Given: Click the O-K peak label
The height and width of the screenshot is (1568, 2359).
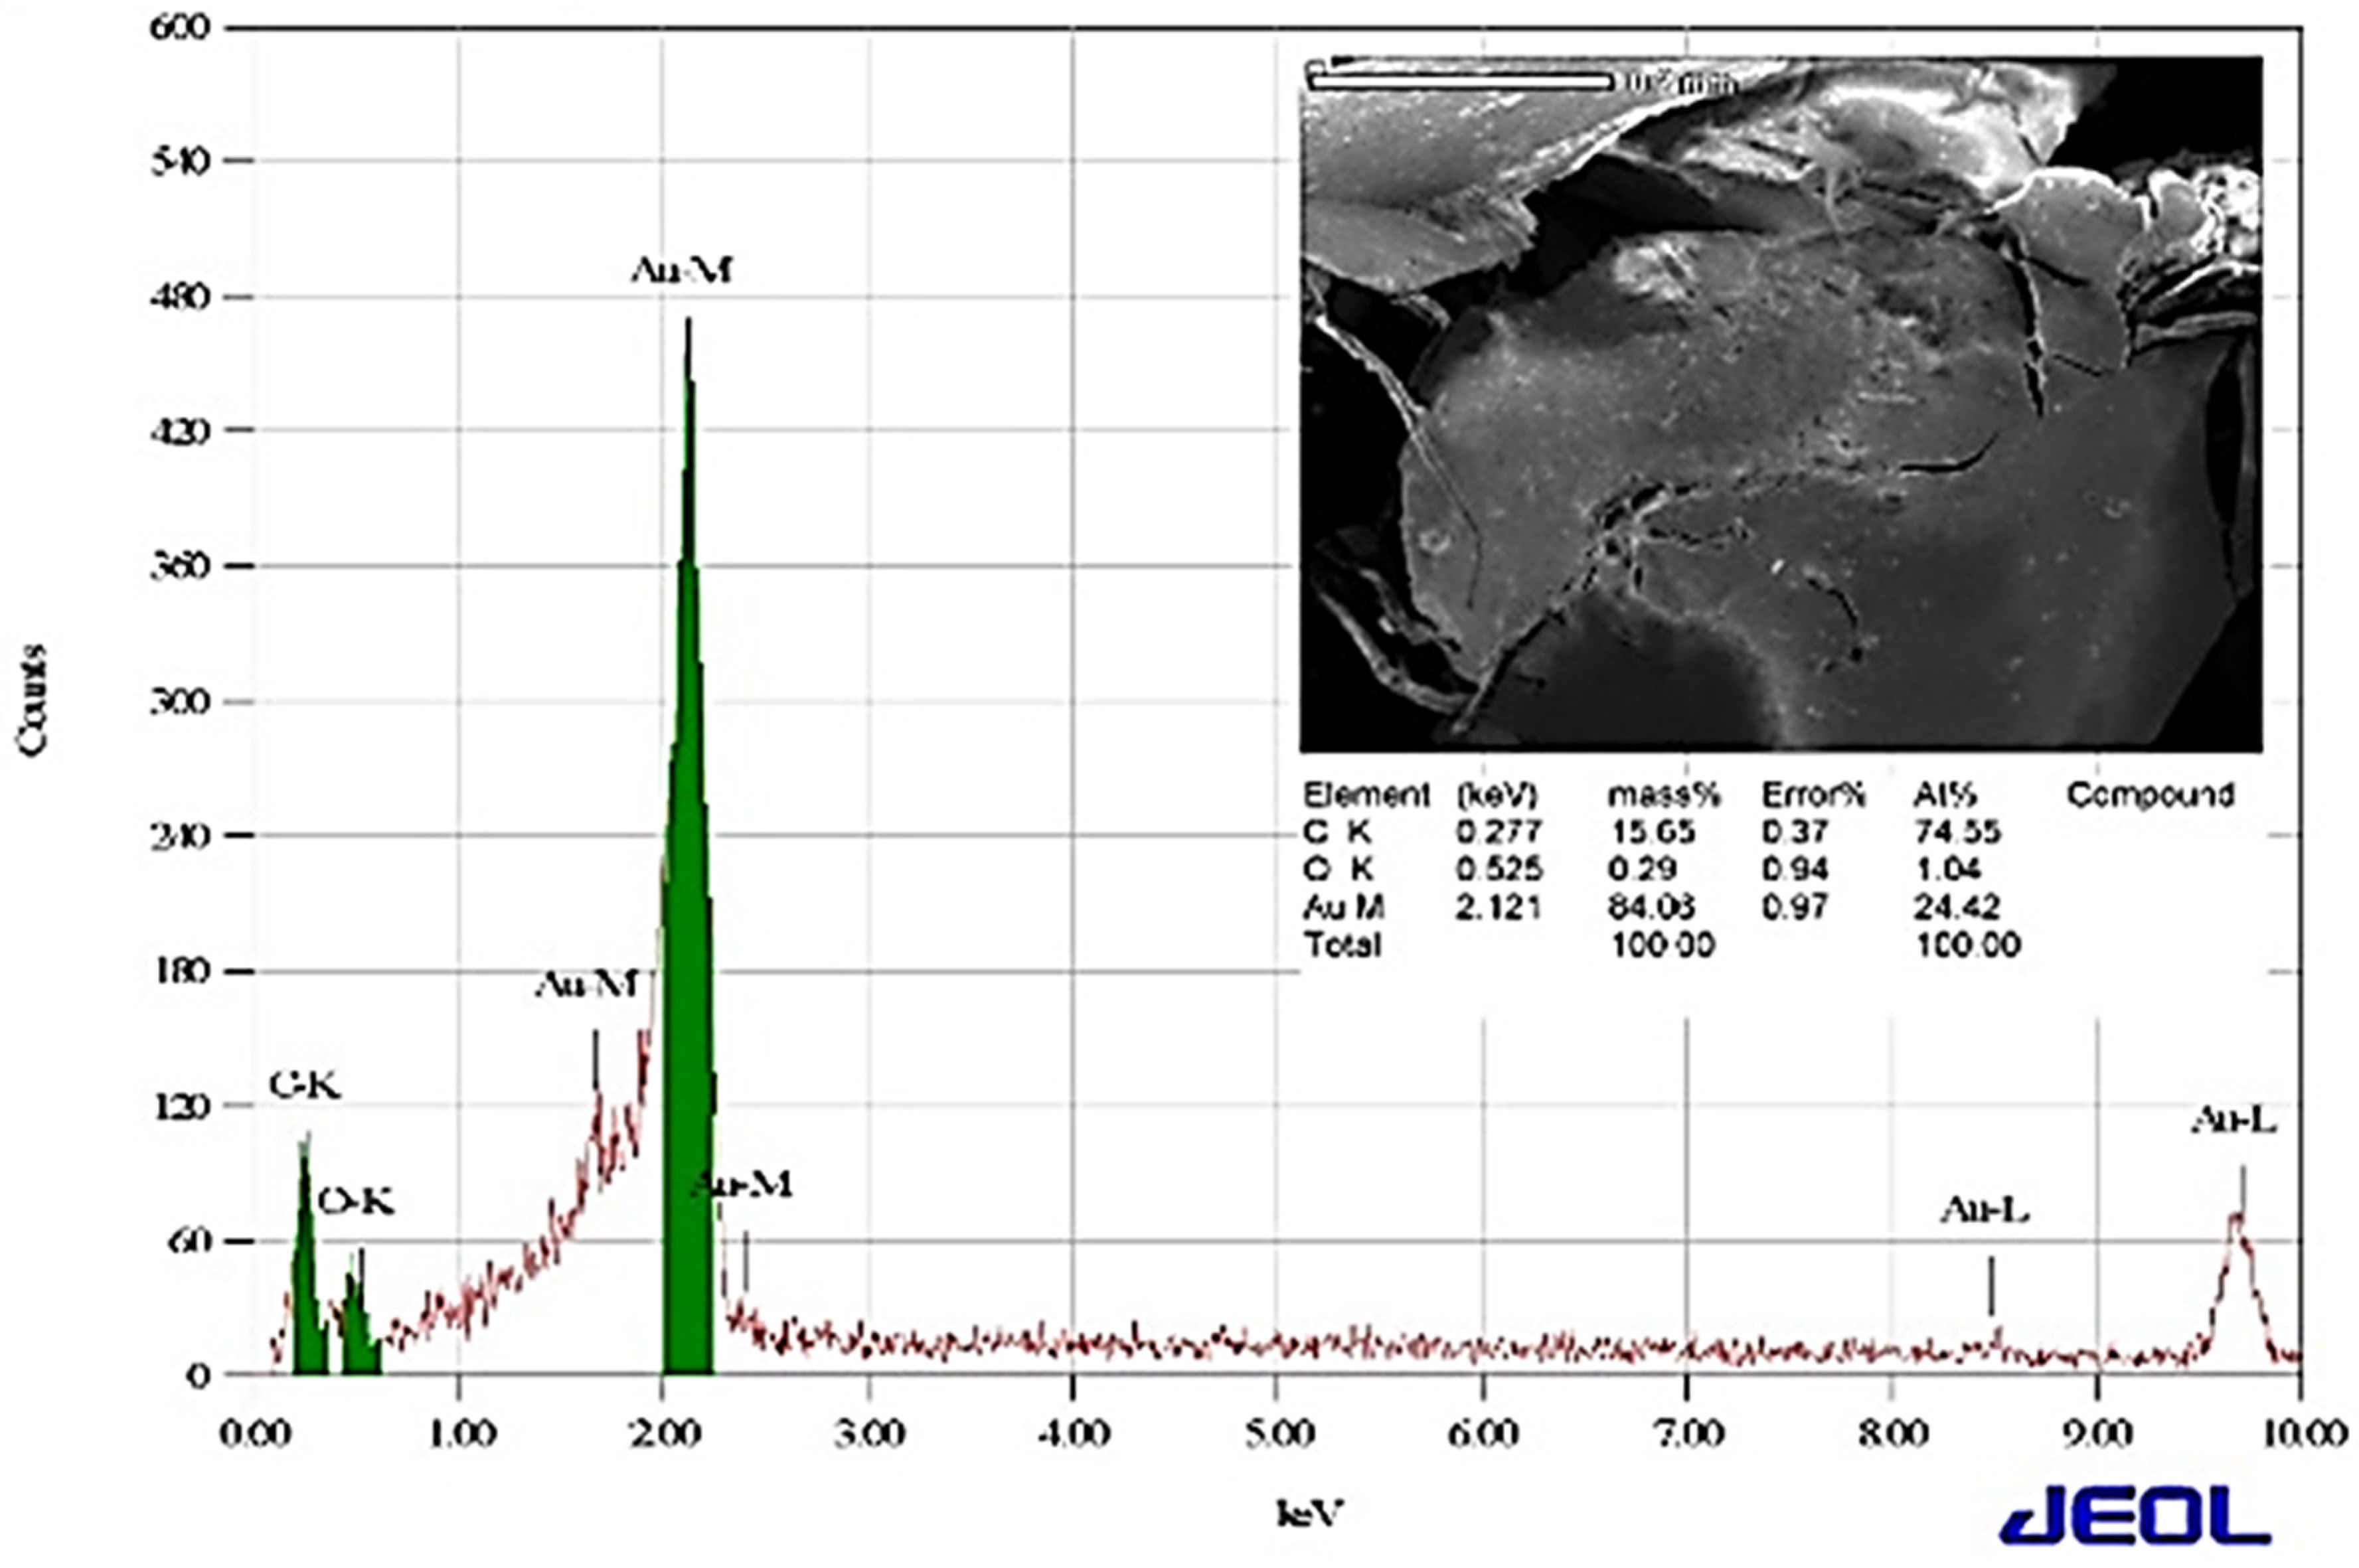Looking at the screenshot, I should tap(356, 1201).
